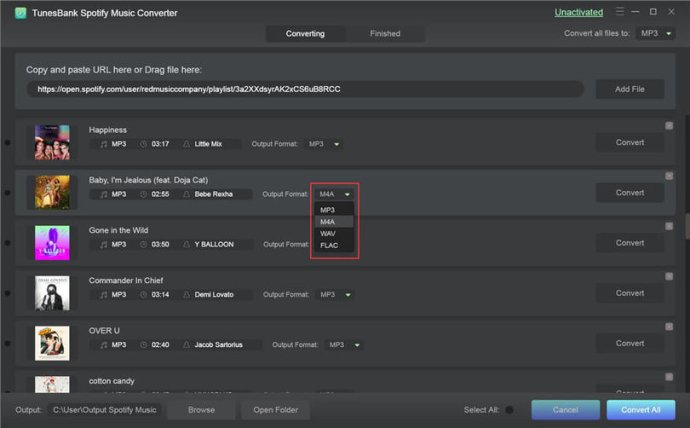Image resolution: width=690 pixels, height=428 pixels.
Task: Open Output Format dropdown for OVER U
Action: 345,345
